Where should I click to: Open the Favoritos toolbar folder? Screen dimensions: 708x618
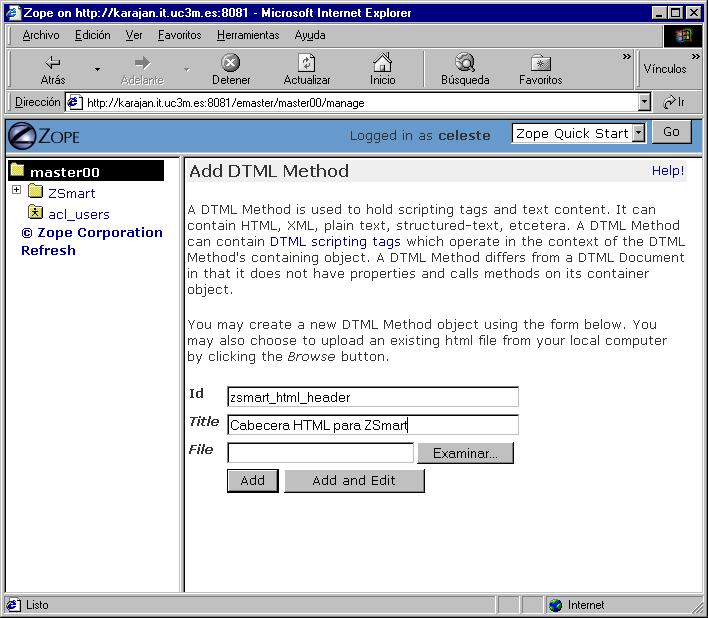[x=540, y=69]
